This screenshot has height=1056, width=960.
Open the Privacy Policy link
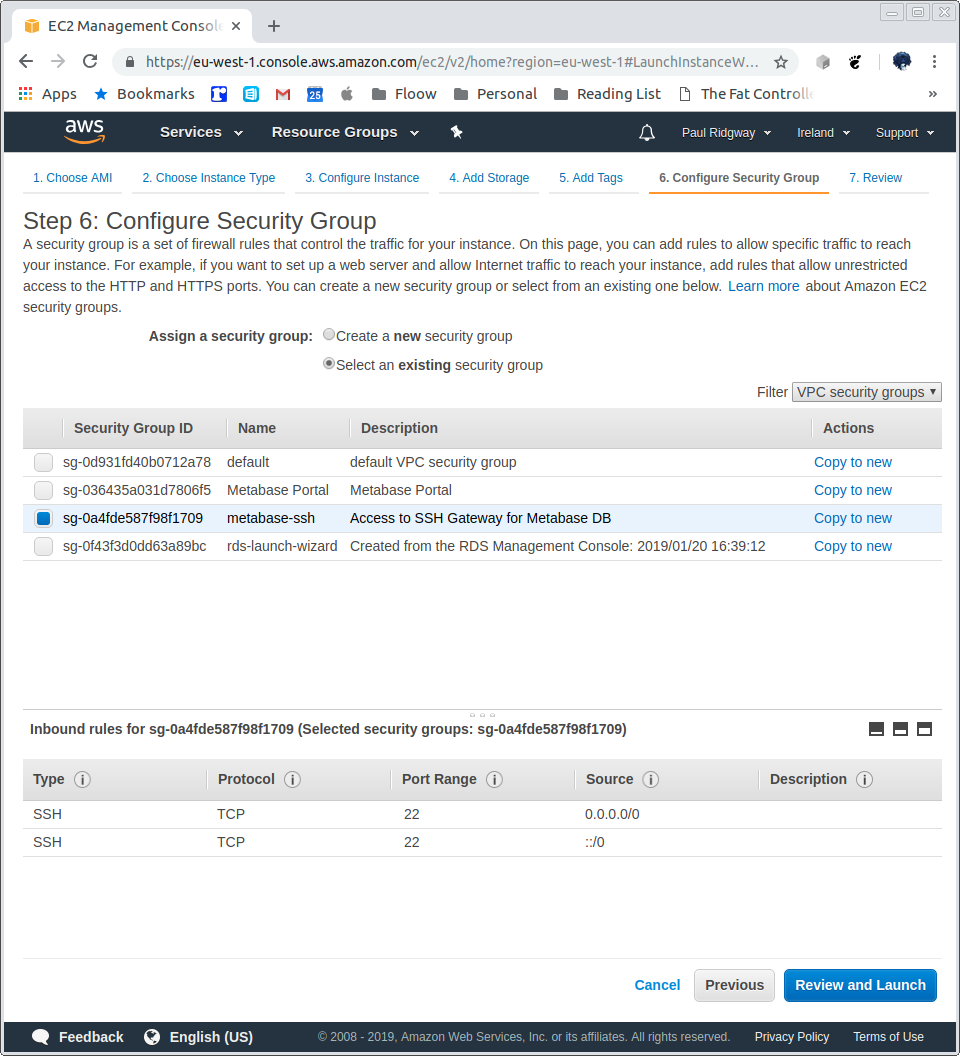[792, 1037]
